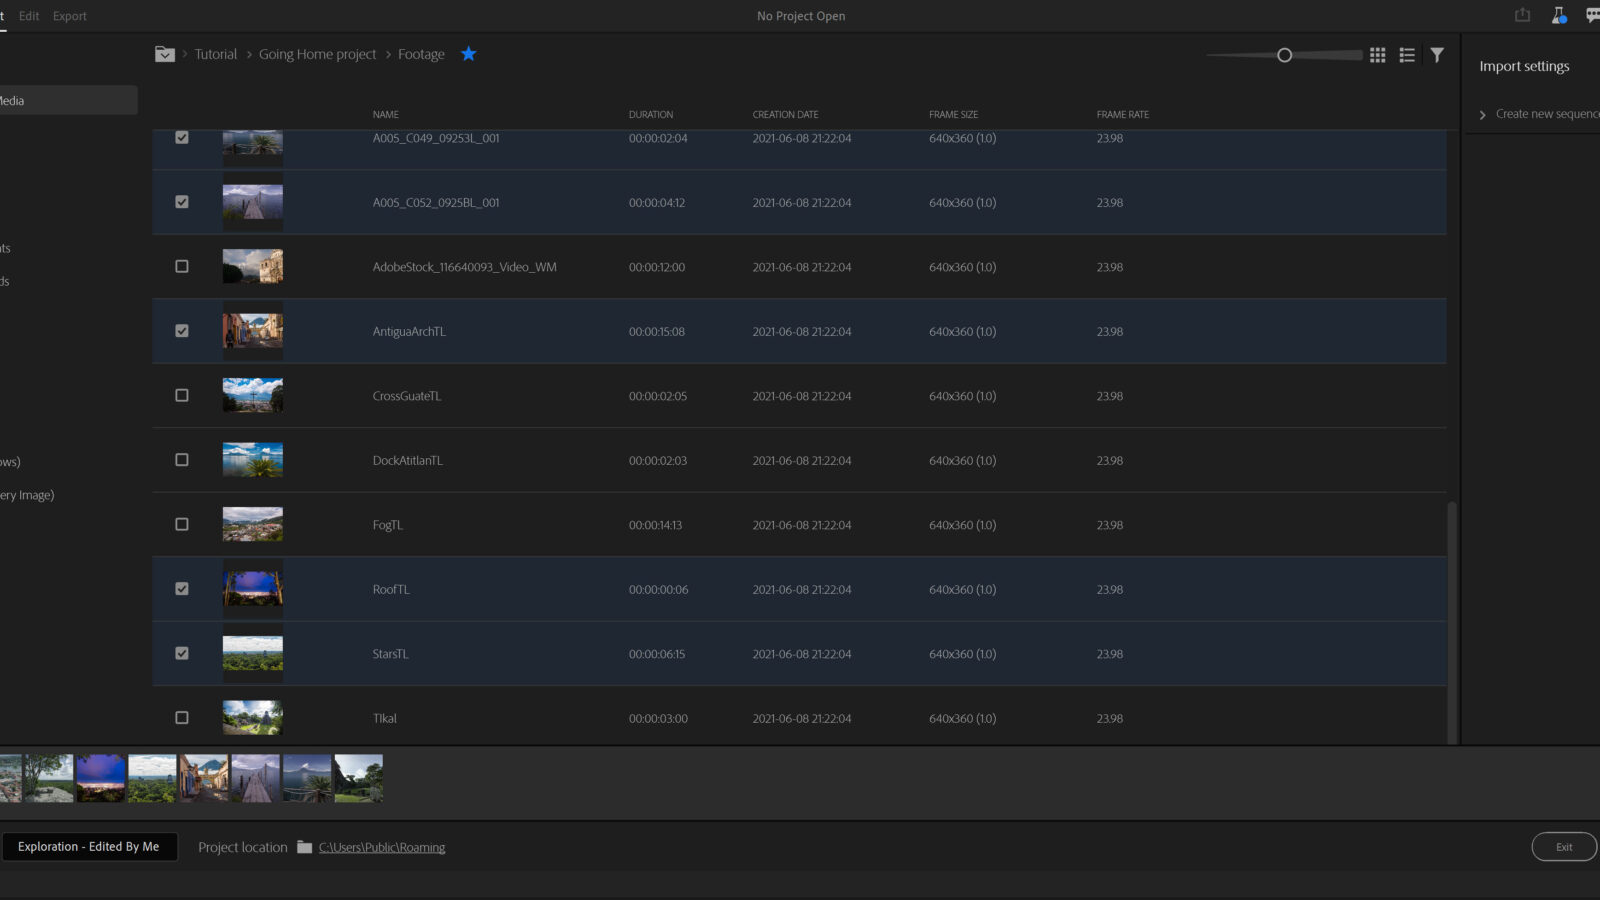Toggle the Footage favorite star
This screenshot has width=1600, height=900.
(468, 54)
